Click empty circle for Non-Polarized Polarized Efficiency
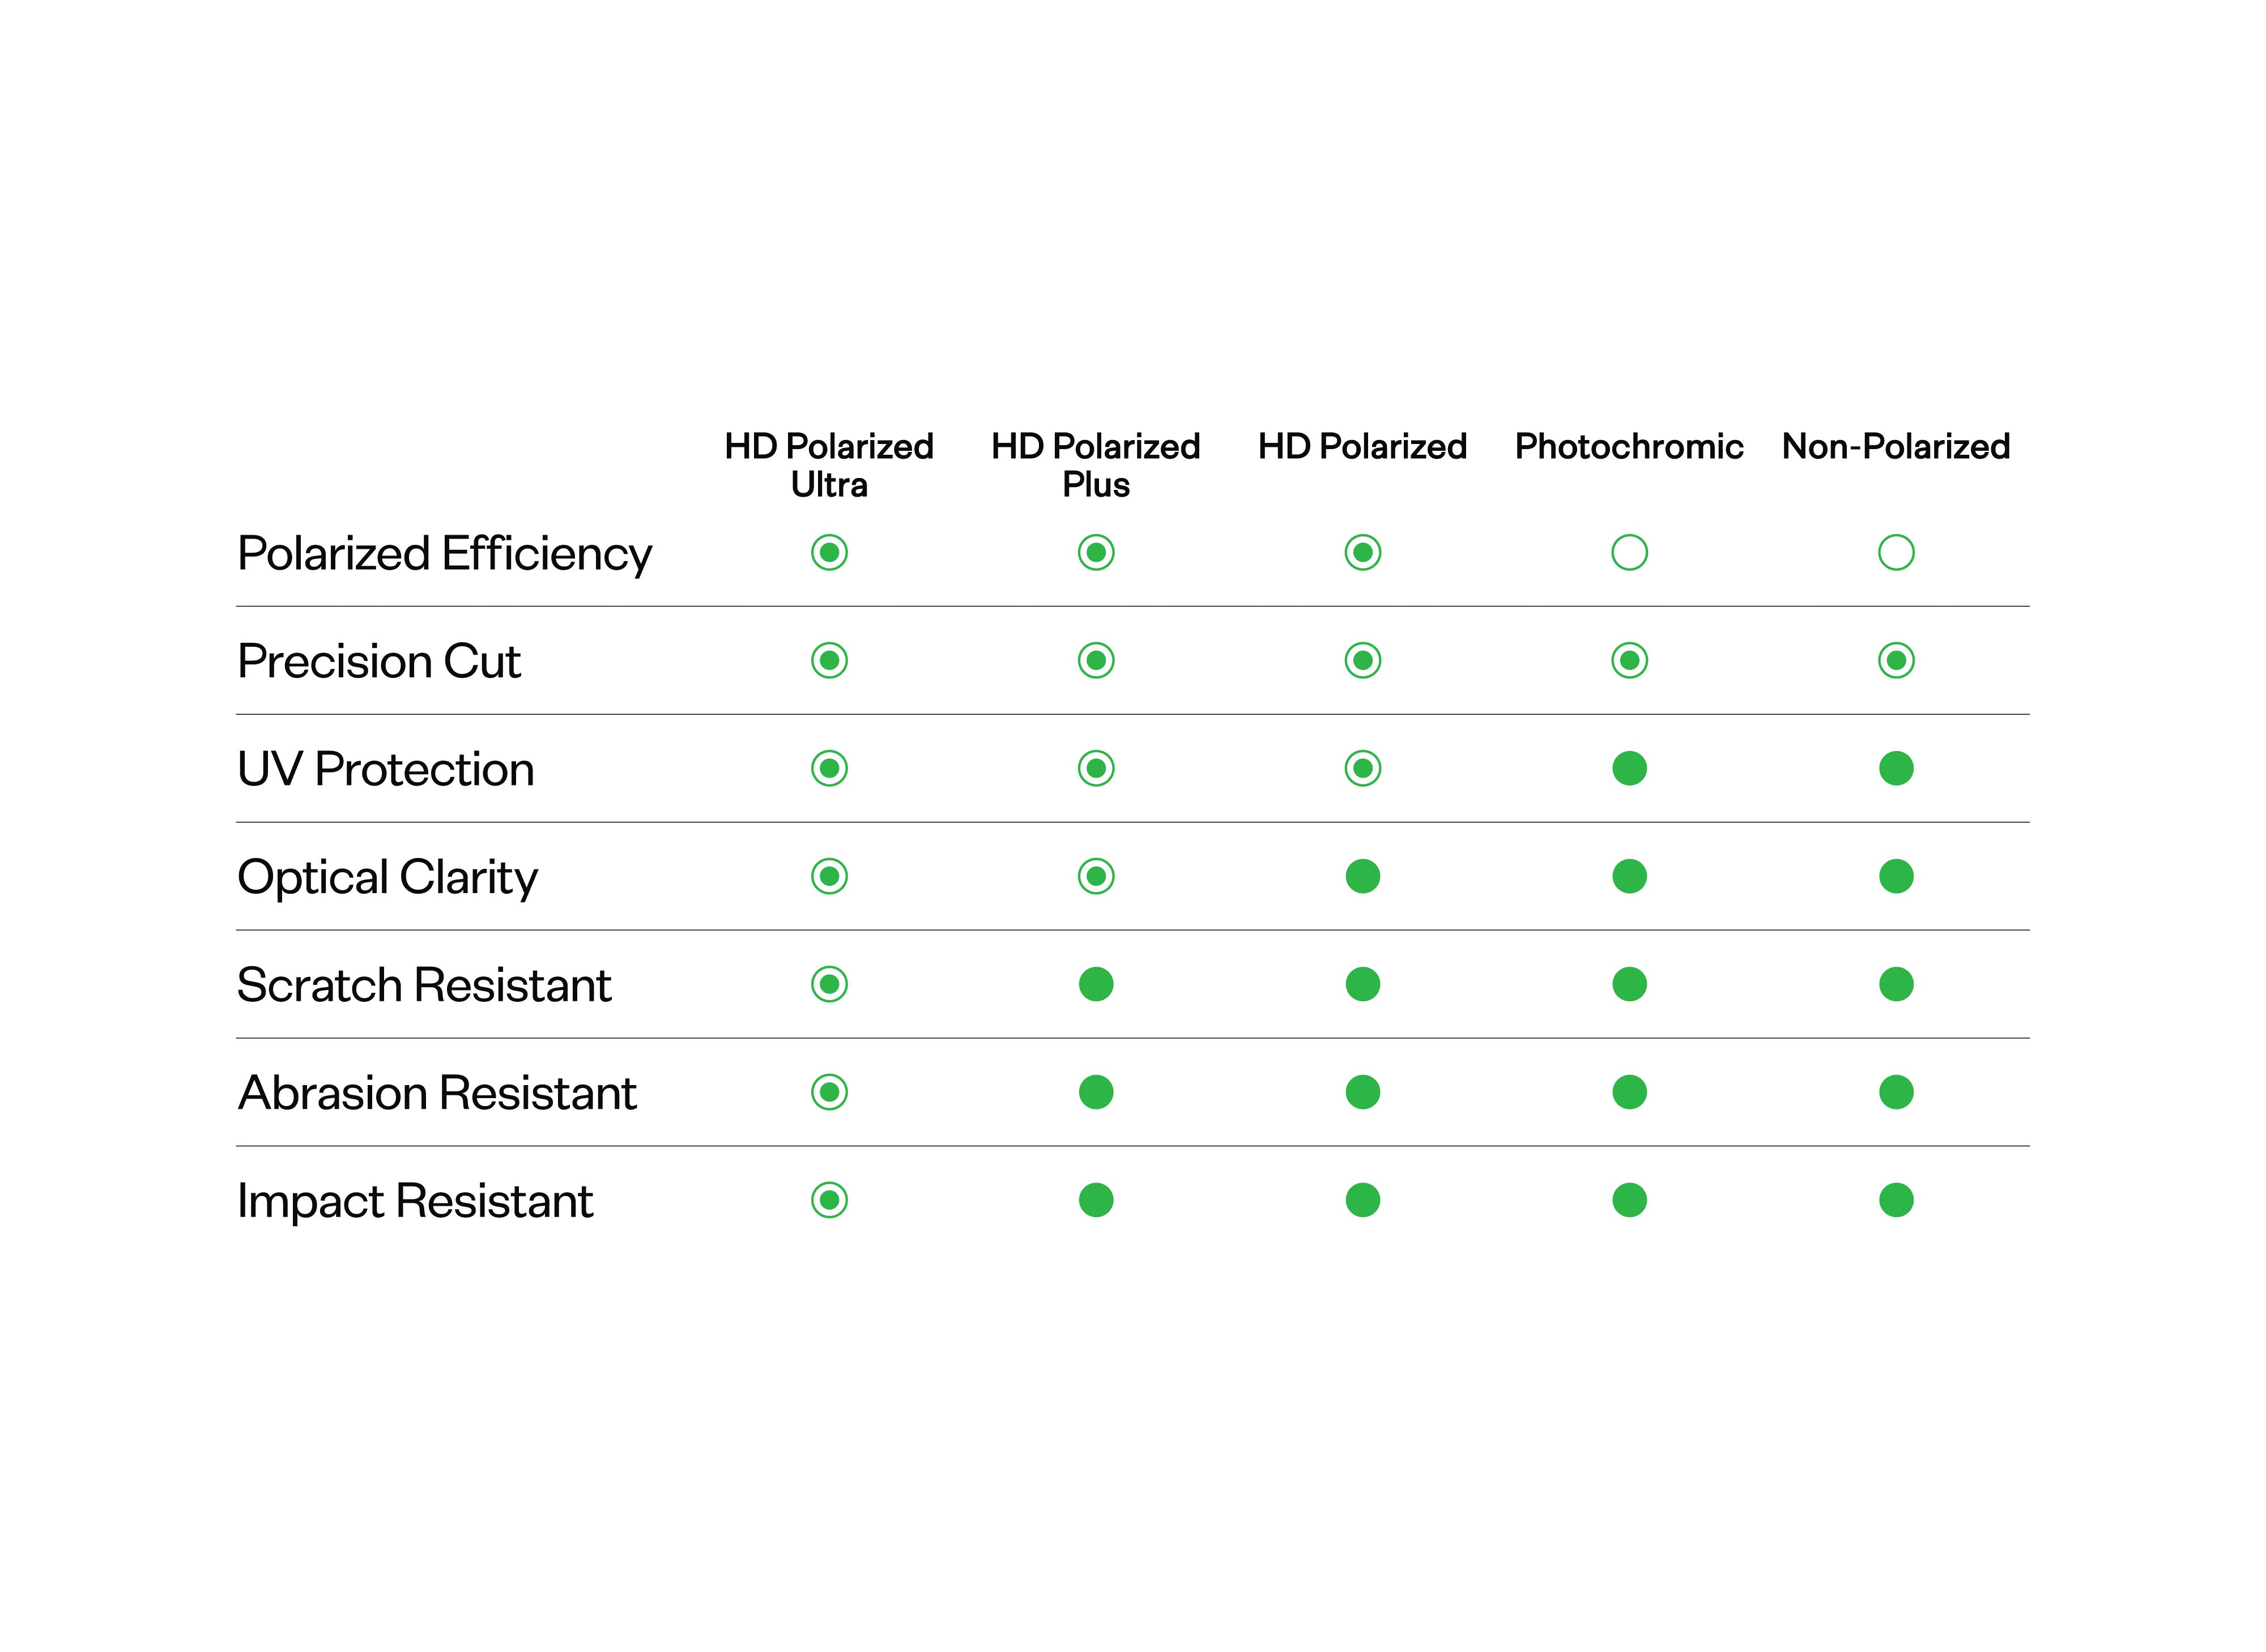 [1896, 552]
